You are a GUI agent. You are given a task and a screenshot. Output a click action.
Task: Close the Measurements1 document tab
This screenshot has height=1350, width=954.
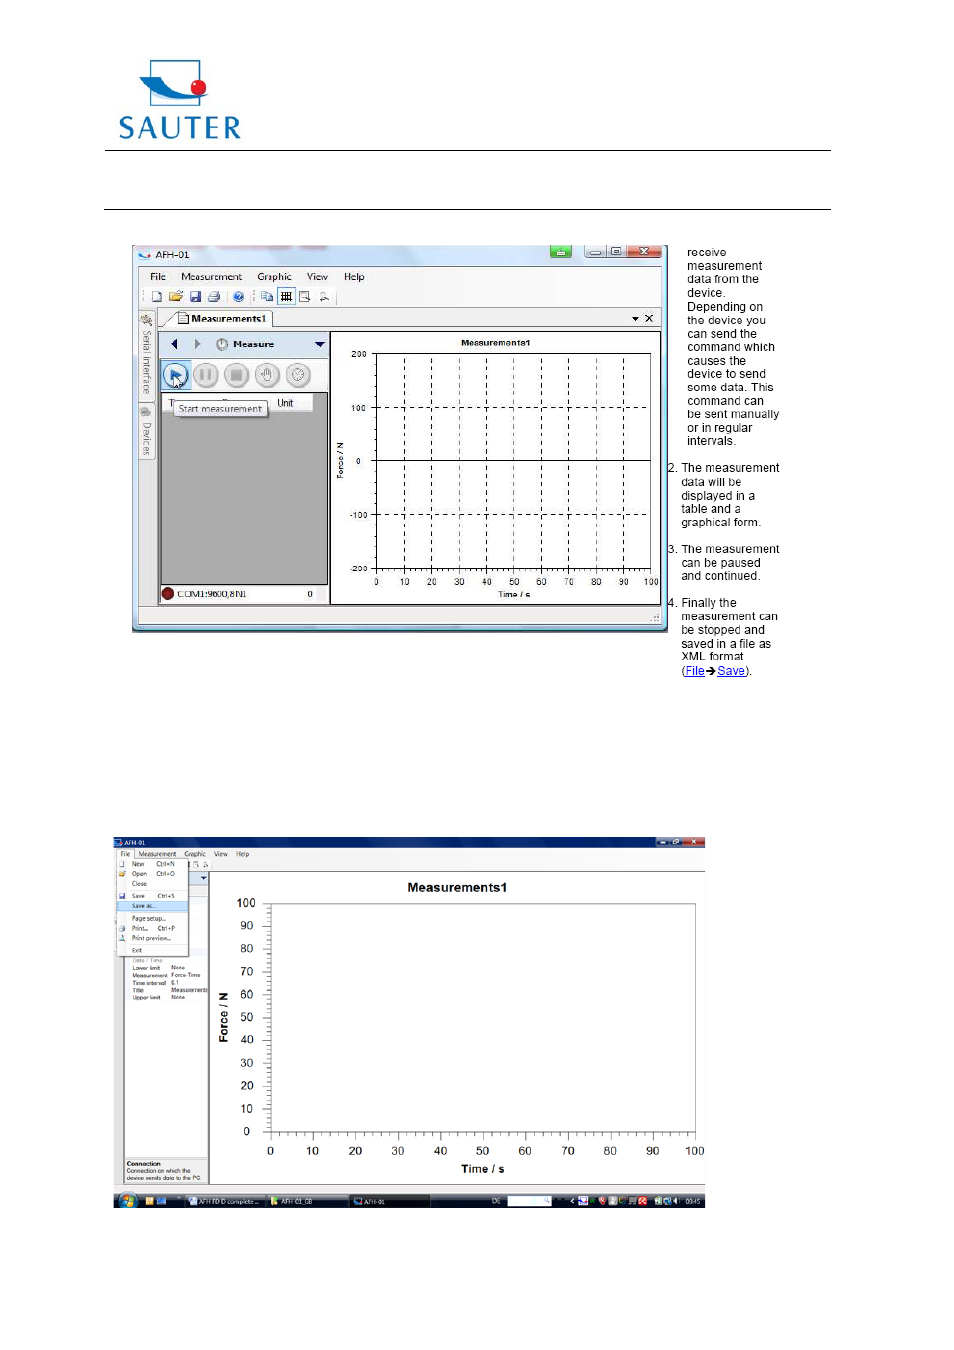[x=649, y=319]
